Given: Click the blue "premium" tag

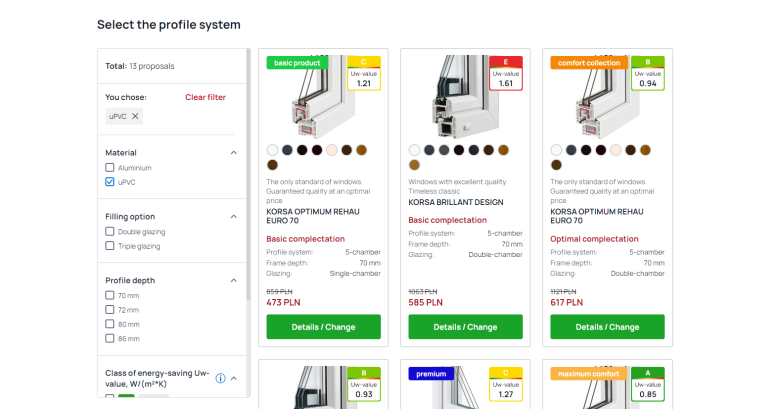Looking at the screenshot, I should pyautogui.click(x=431, y=374).
